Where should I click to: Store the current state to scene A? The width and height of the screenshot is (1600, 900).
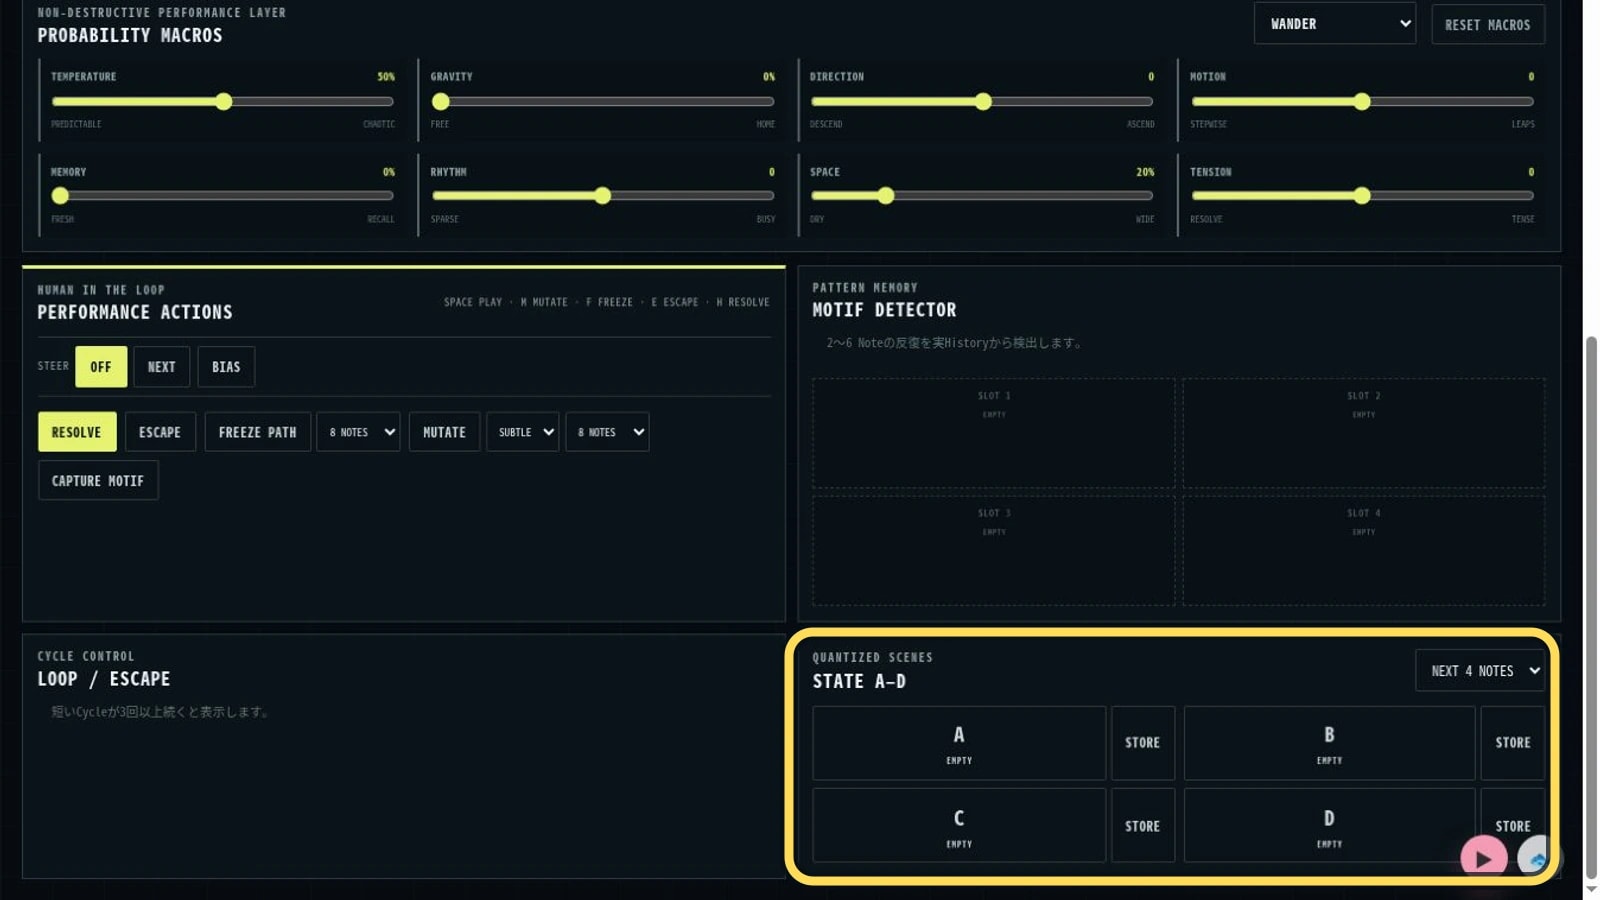1142,743
